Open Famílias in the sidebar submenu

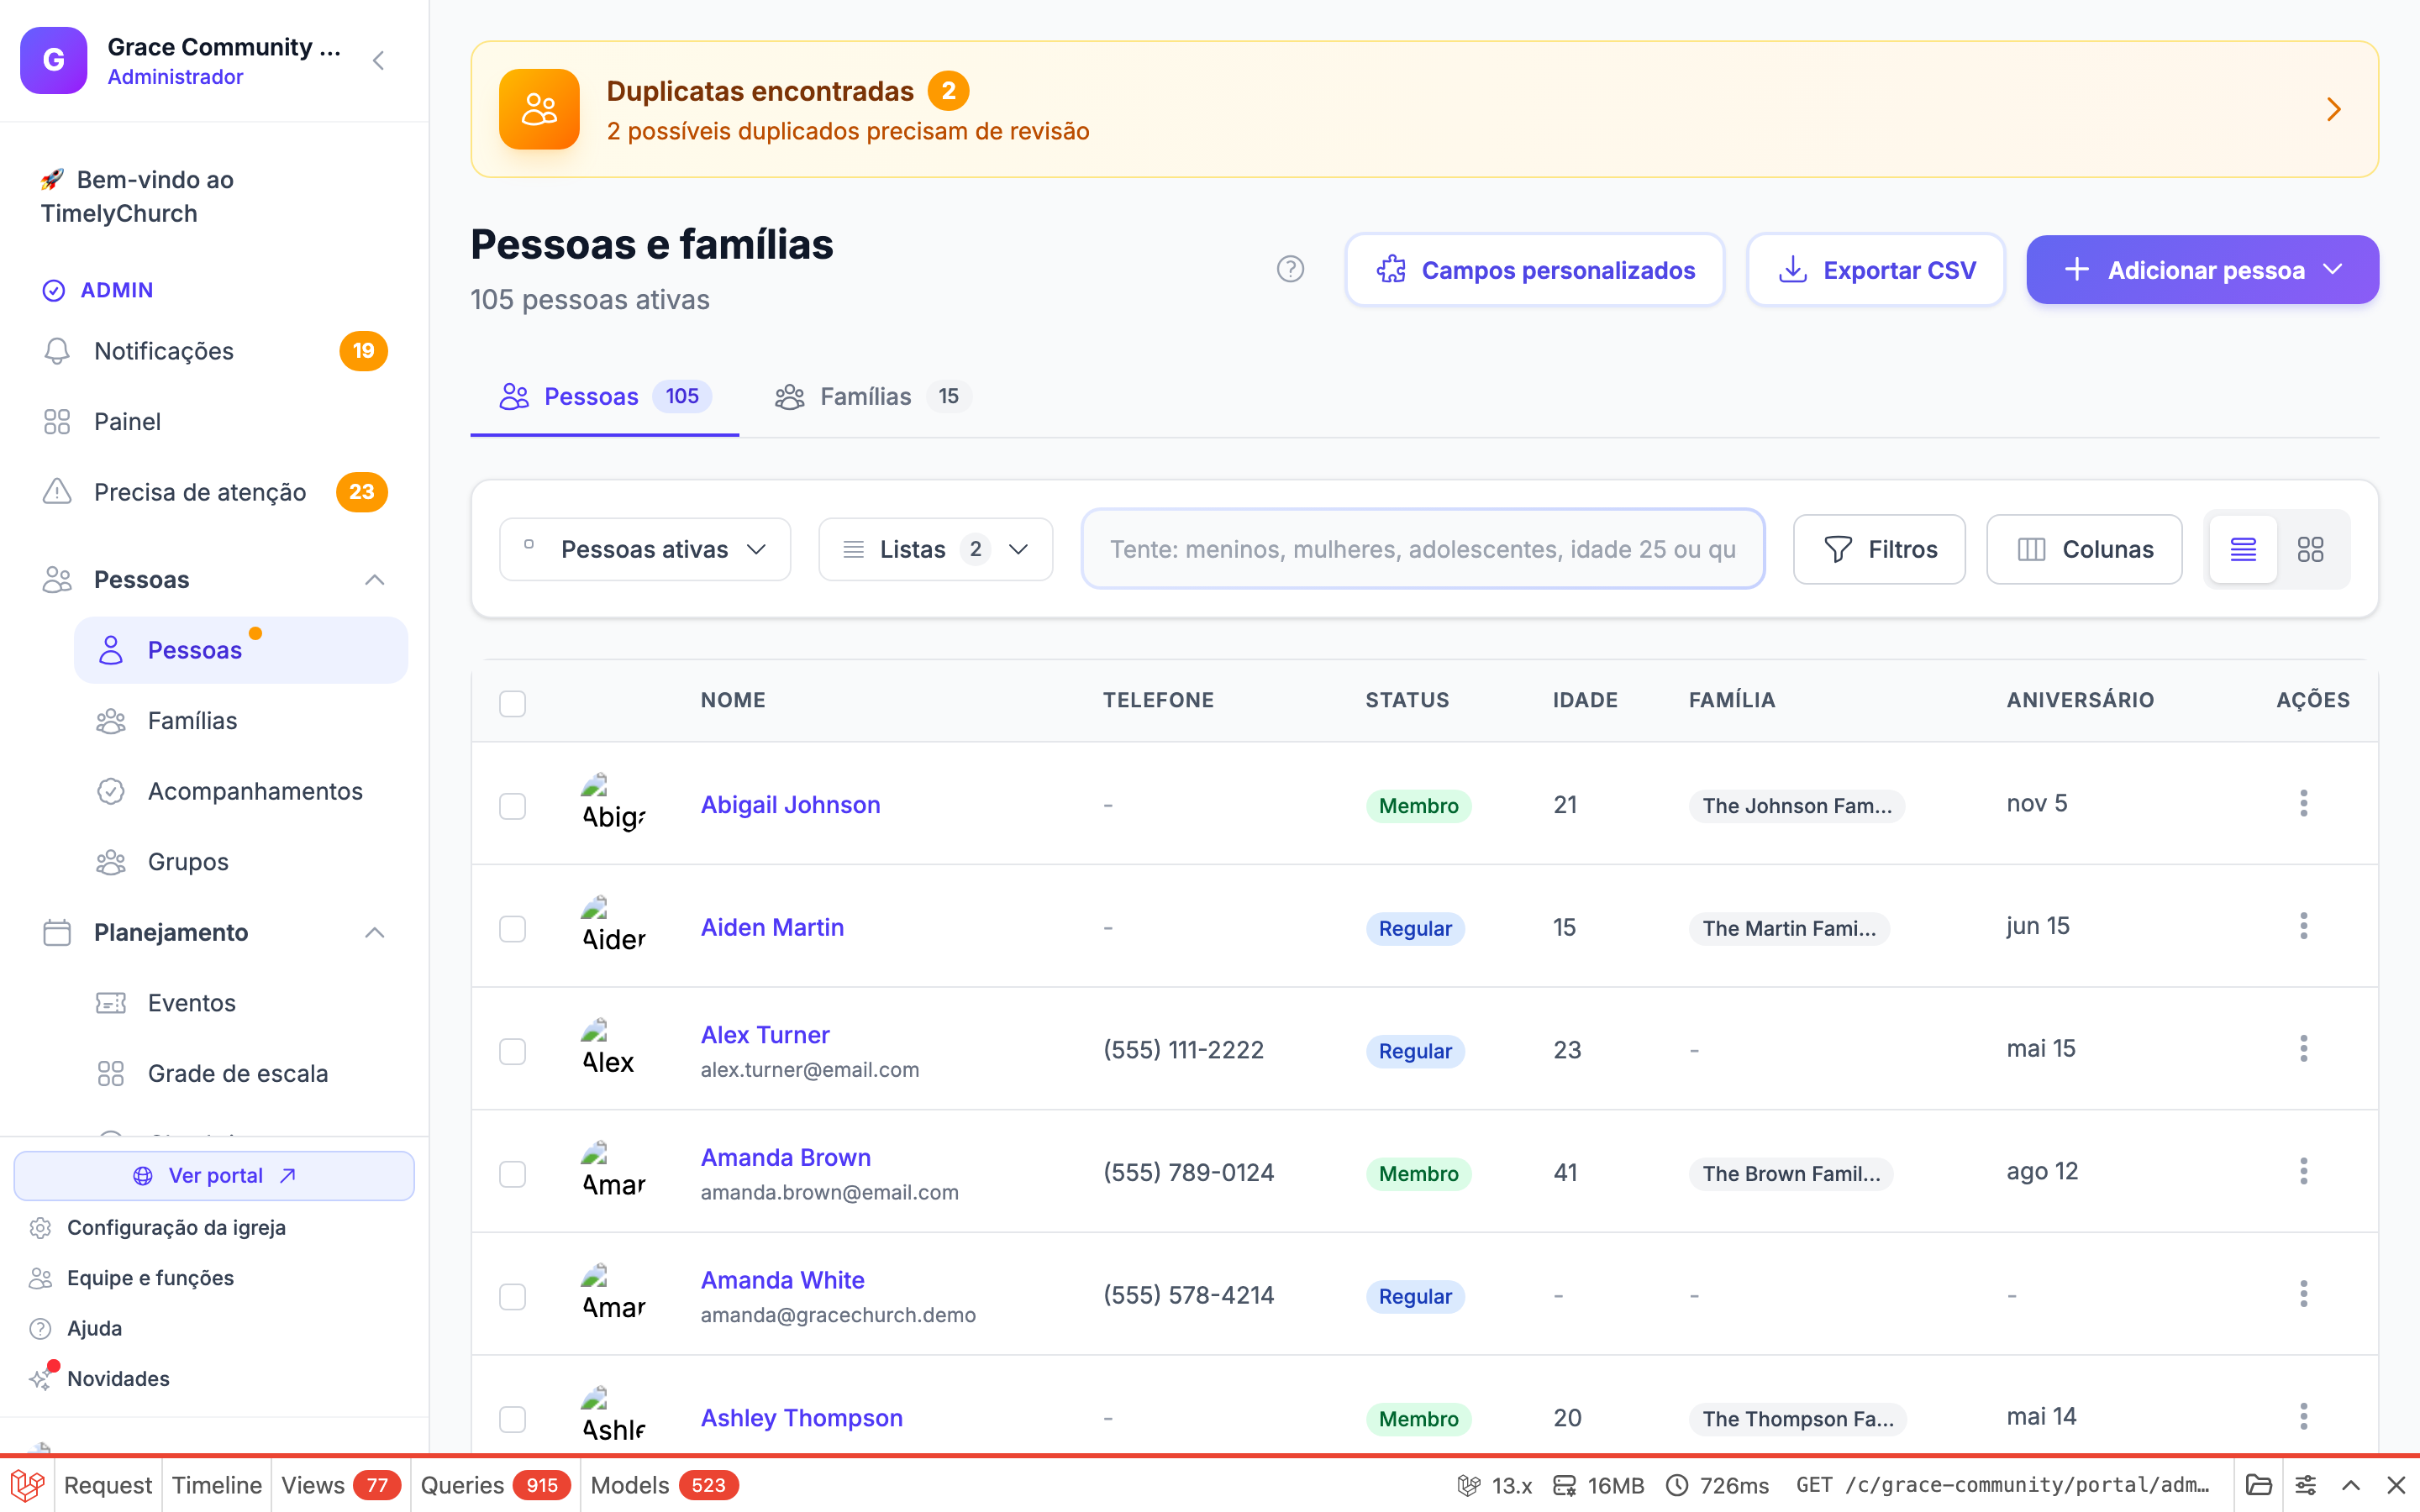(x=241, y=721)
